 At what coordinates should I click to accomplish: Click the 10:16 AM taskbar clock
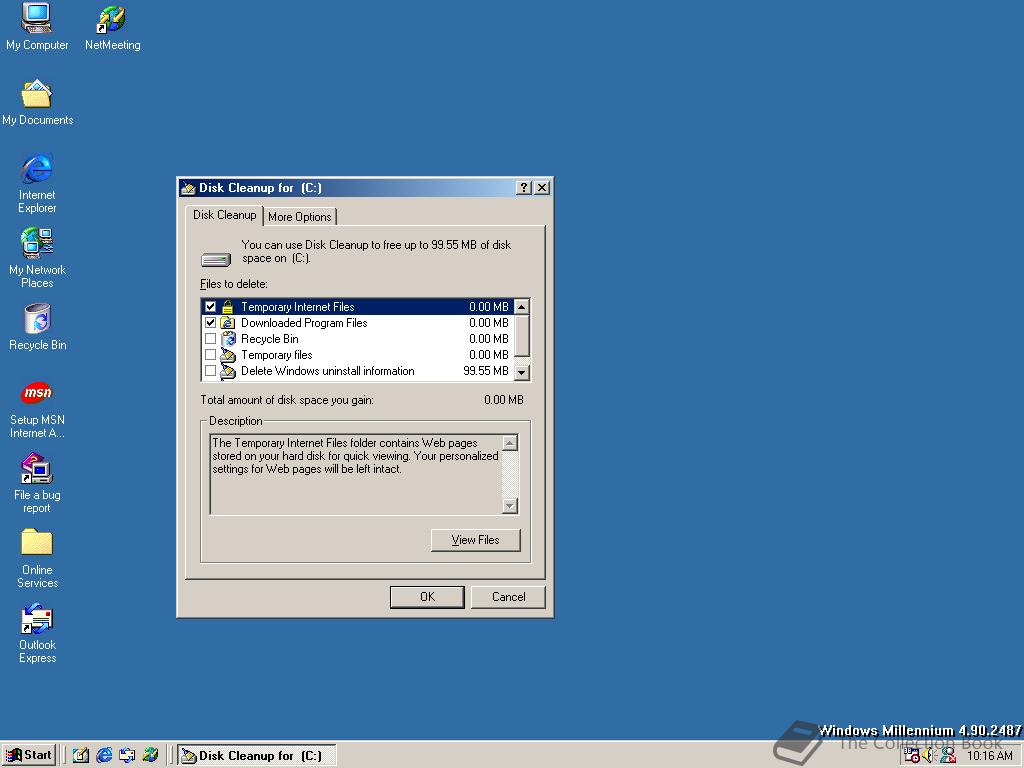(989, 756)
